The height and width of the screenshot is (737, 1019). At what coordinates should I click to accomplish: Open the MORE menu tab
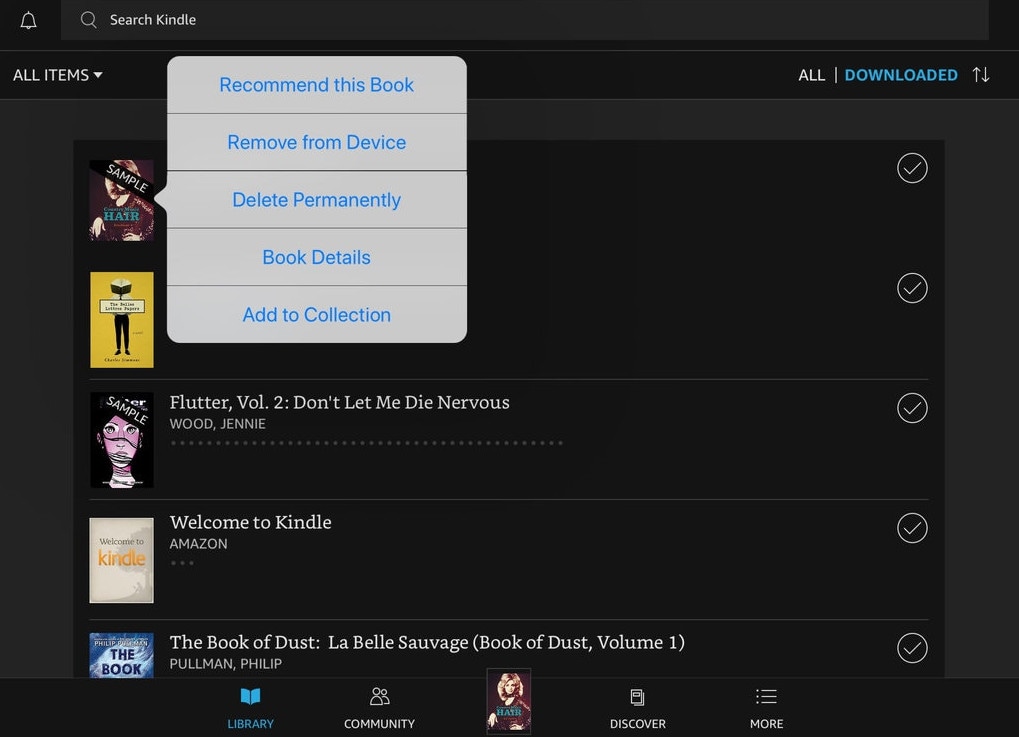(x=766, y=708)
